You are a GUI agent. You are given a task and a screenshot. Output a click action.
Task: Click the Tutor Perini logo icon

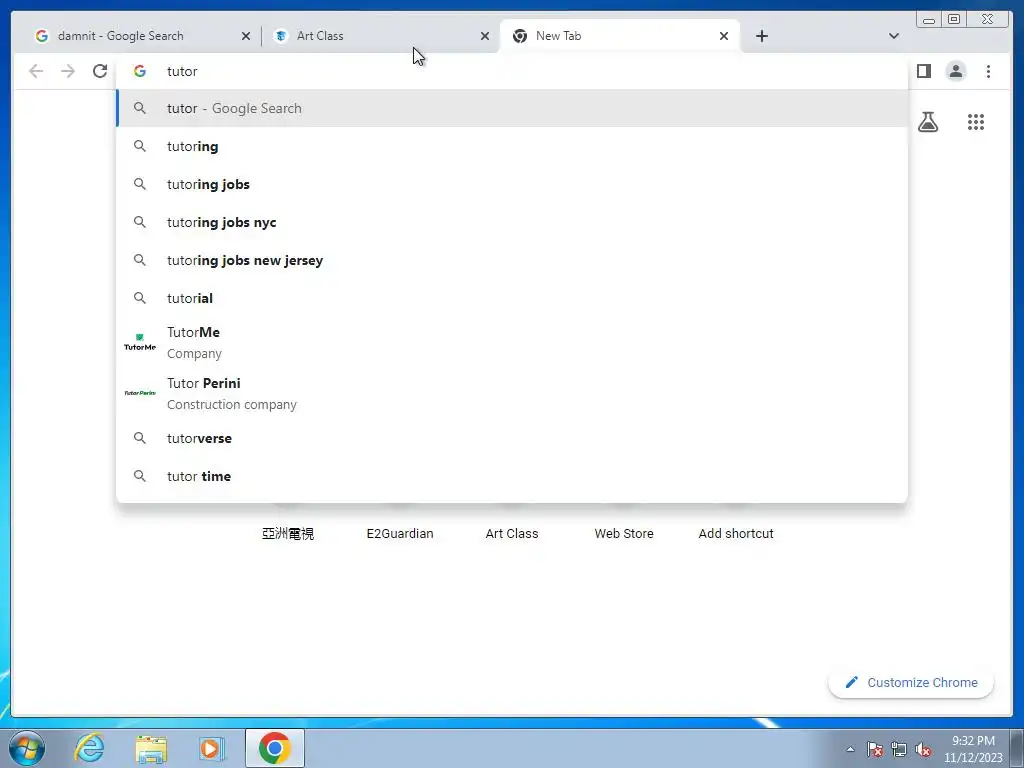[140, 393]
